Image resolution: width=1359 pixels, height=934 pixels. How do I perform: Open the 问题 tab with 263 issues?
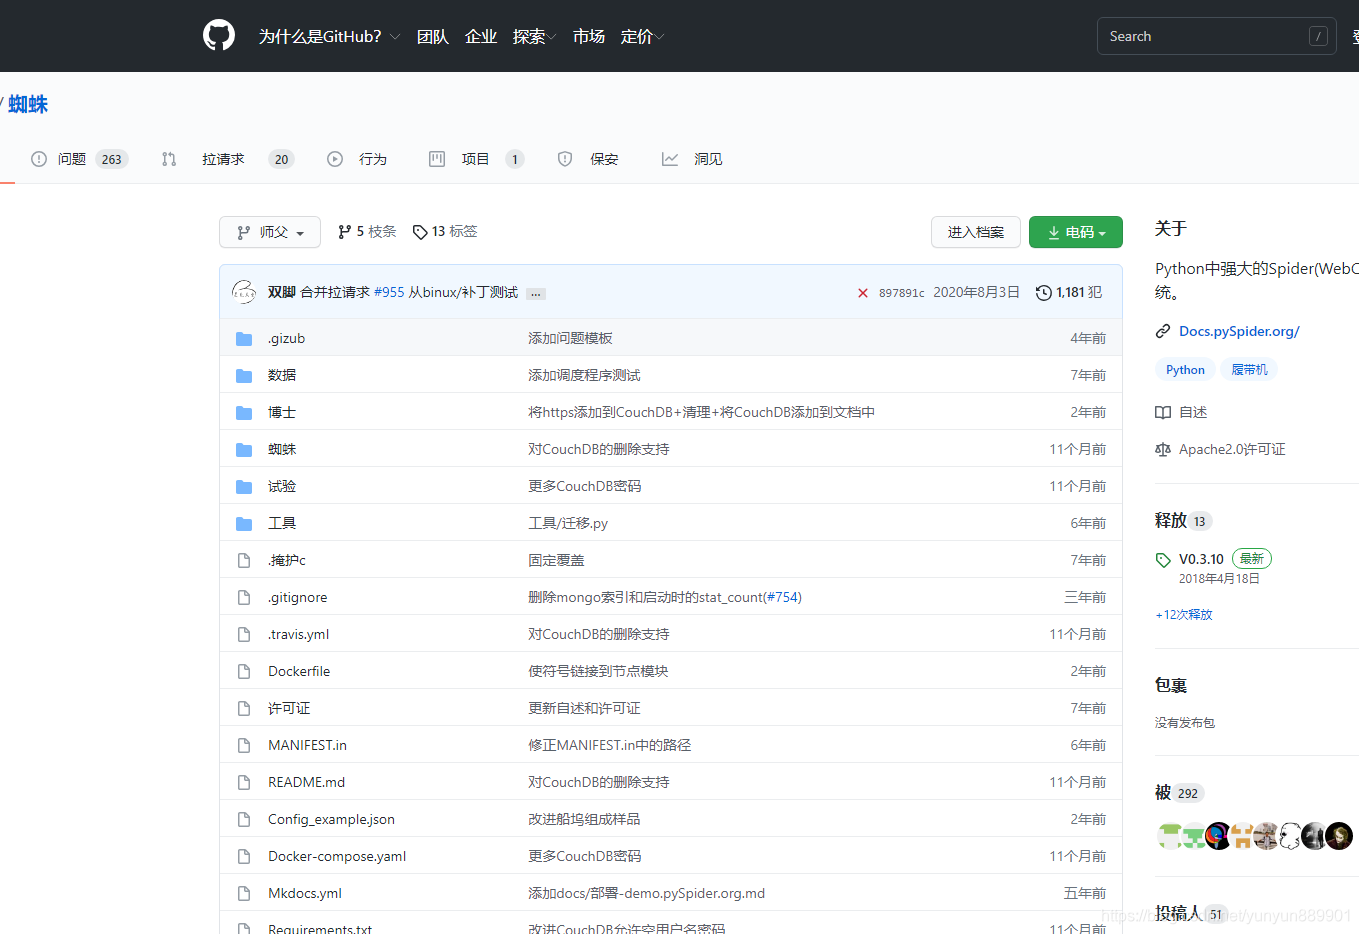[80, 159]
